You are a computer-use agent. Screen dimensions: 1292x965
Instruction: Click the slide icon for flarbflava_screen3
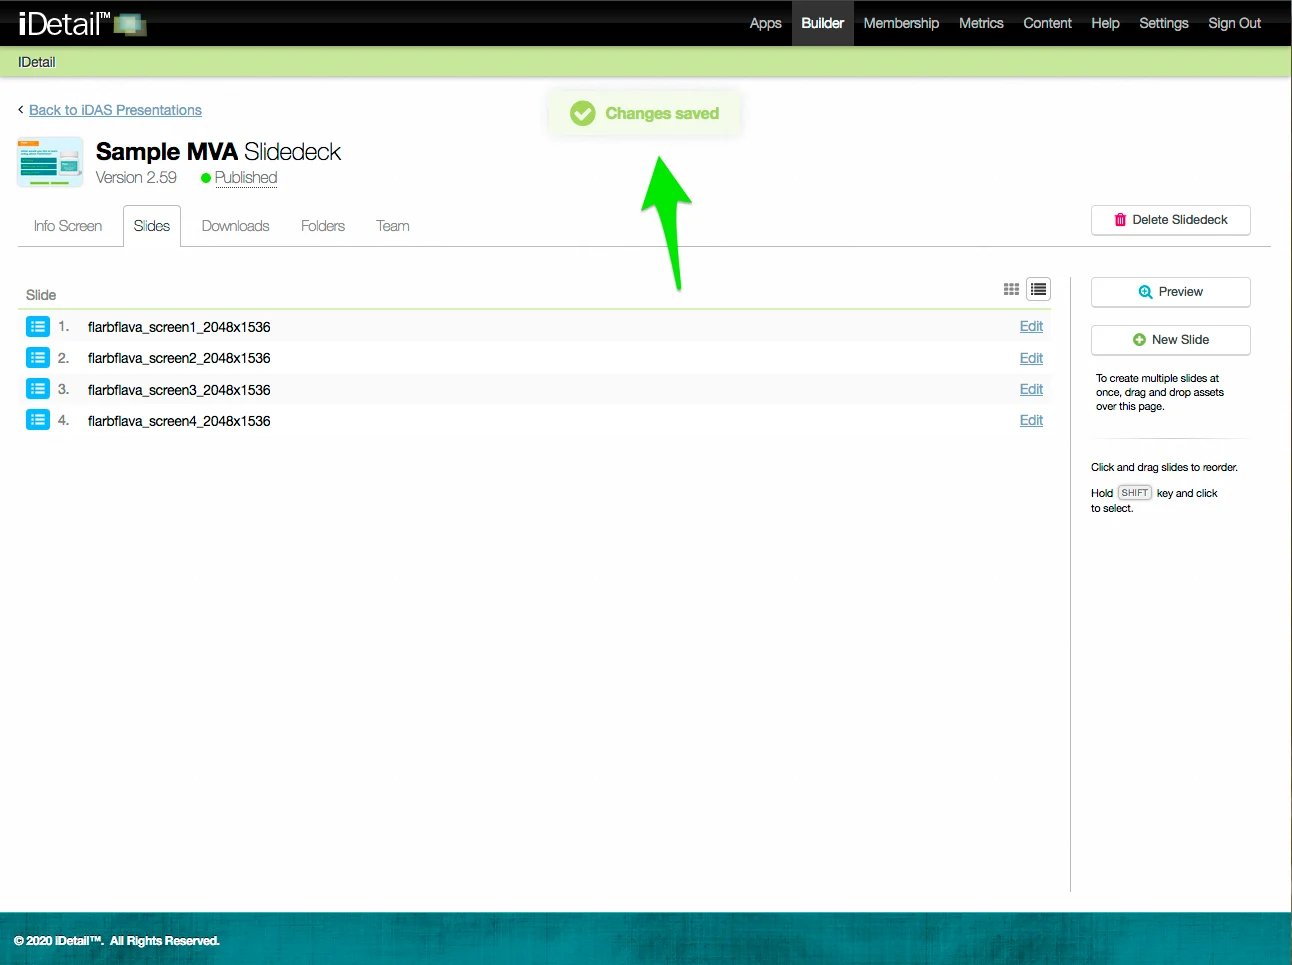point(38,389)
